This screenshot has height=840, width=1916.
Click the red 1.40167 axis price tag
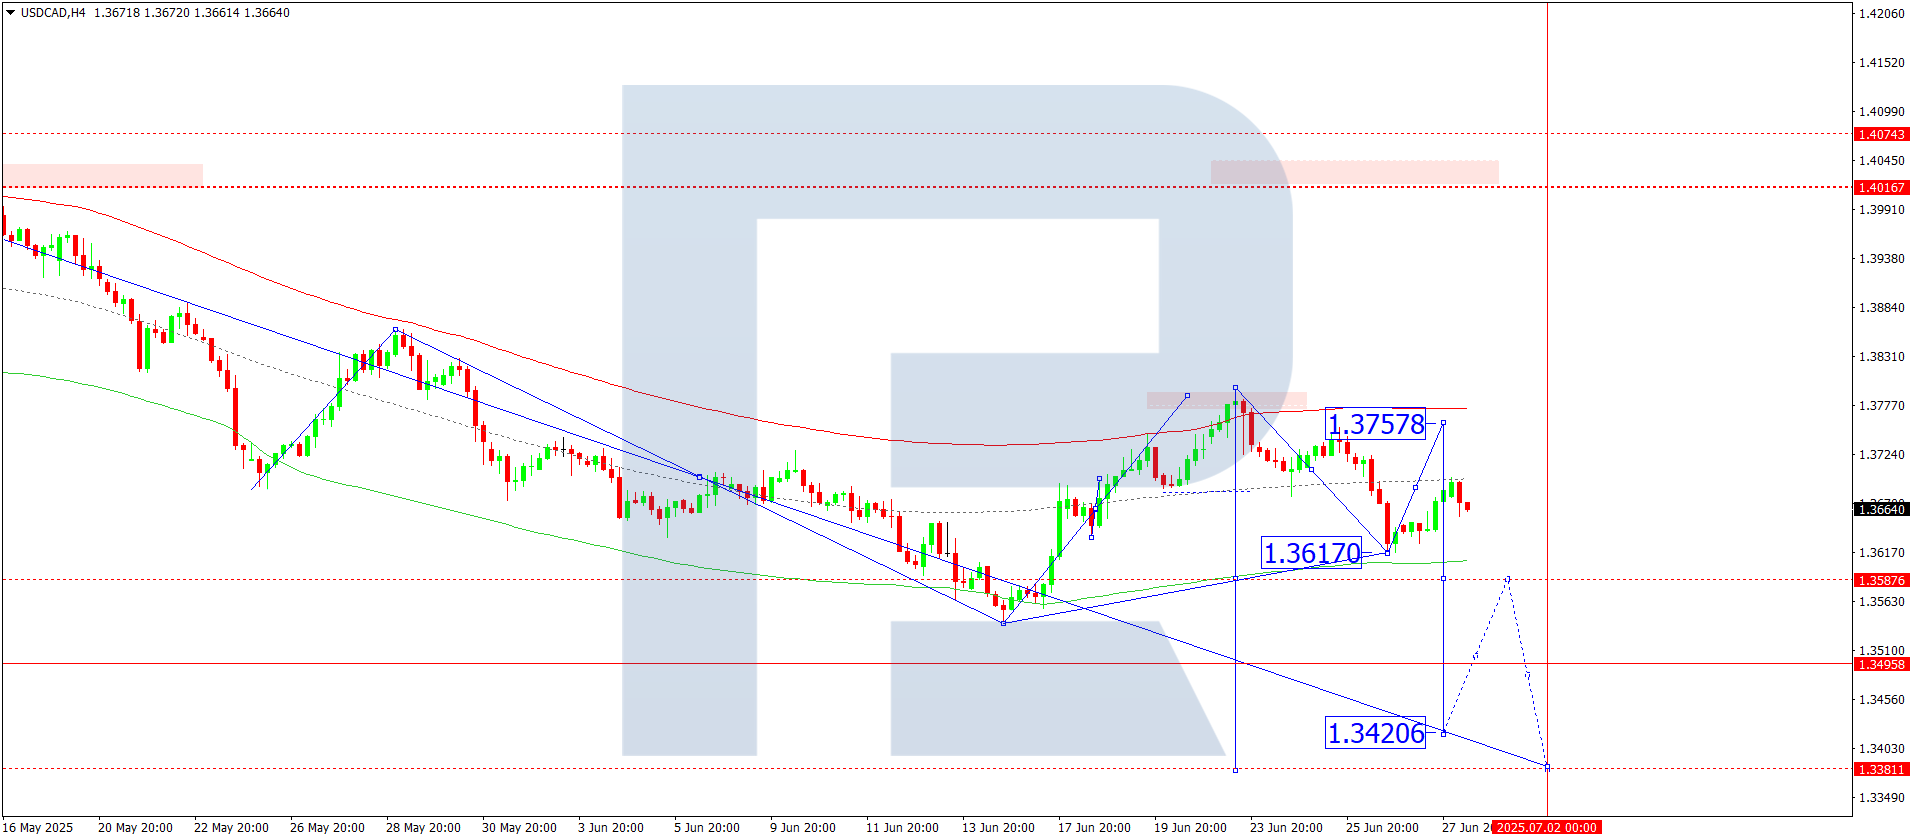1881,187
